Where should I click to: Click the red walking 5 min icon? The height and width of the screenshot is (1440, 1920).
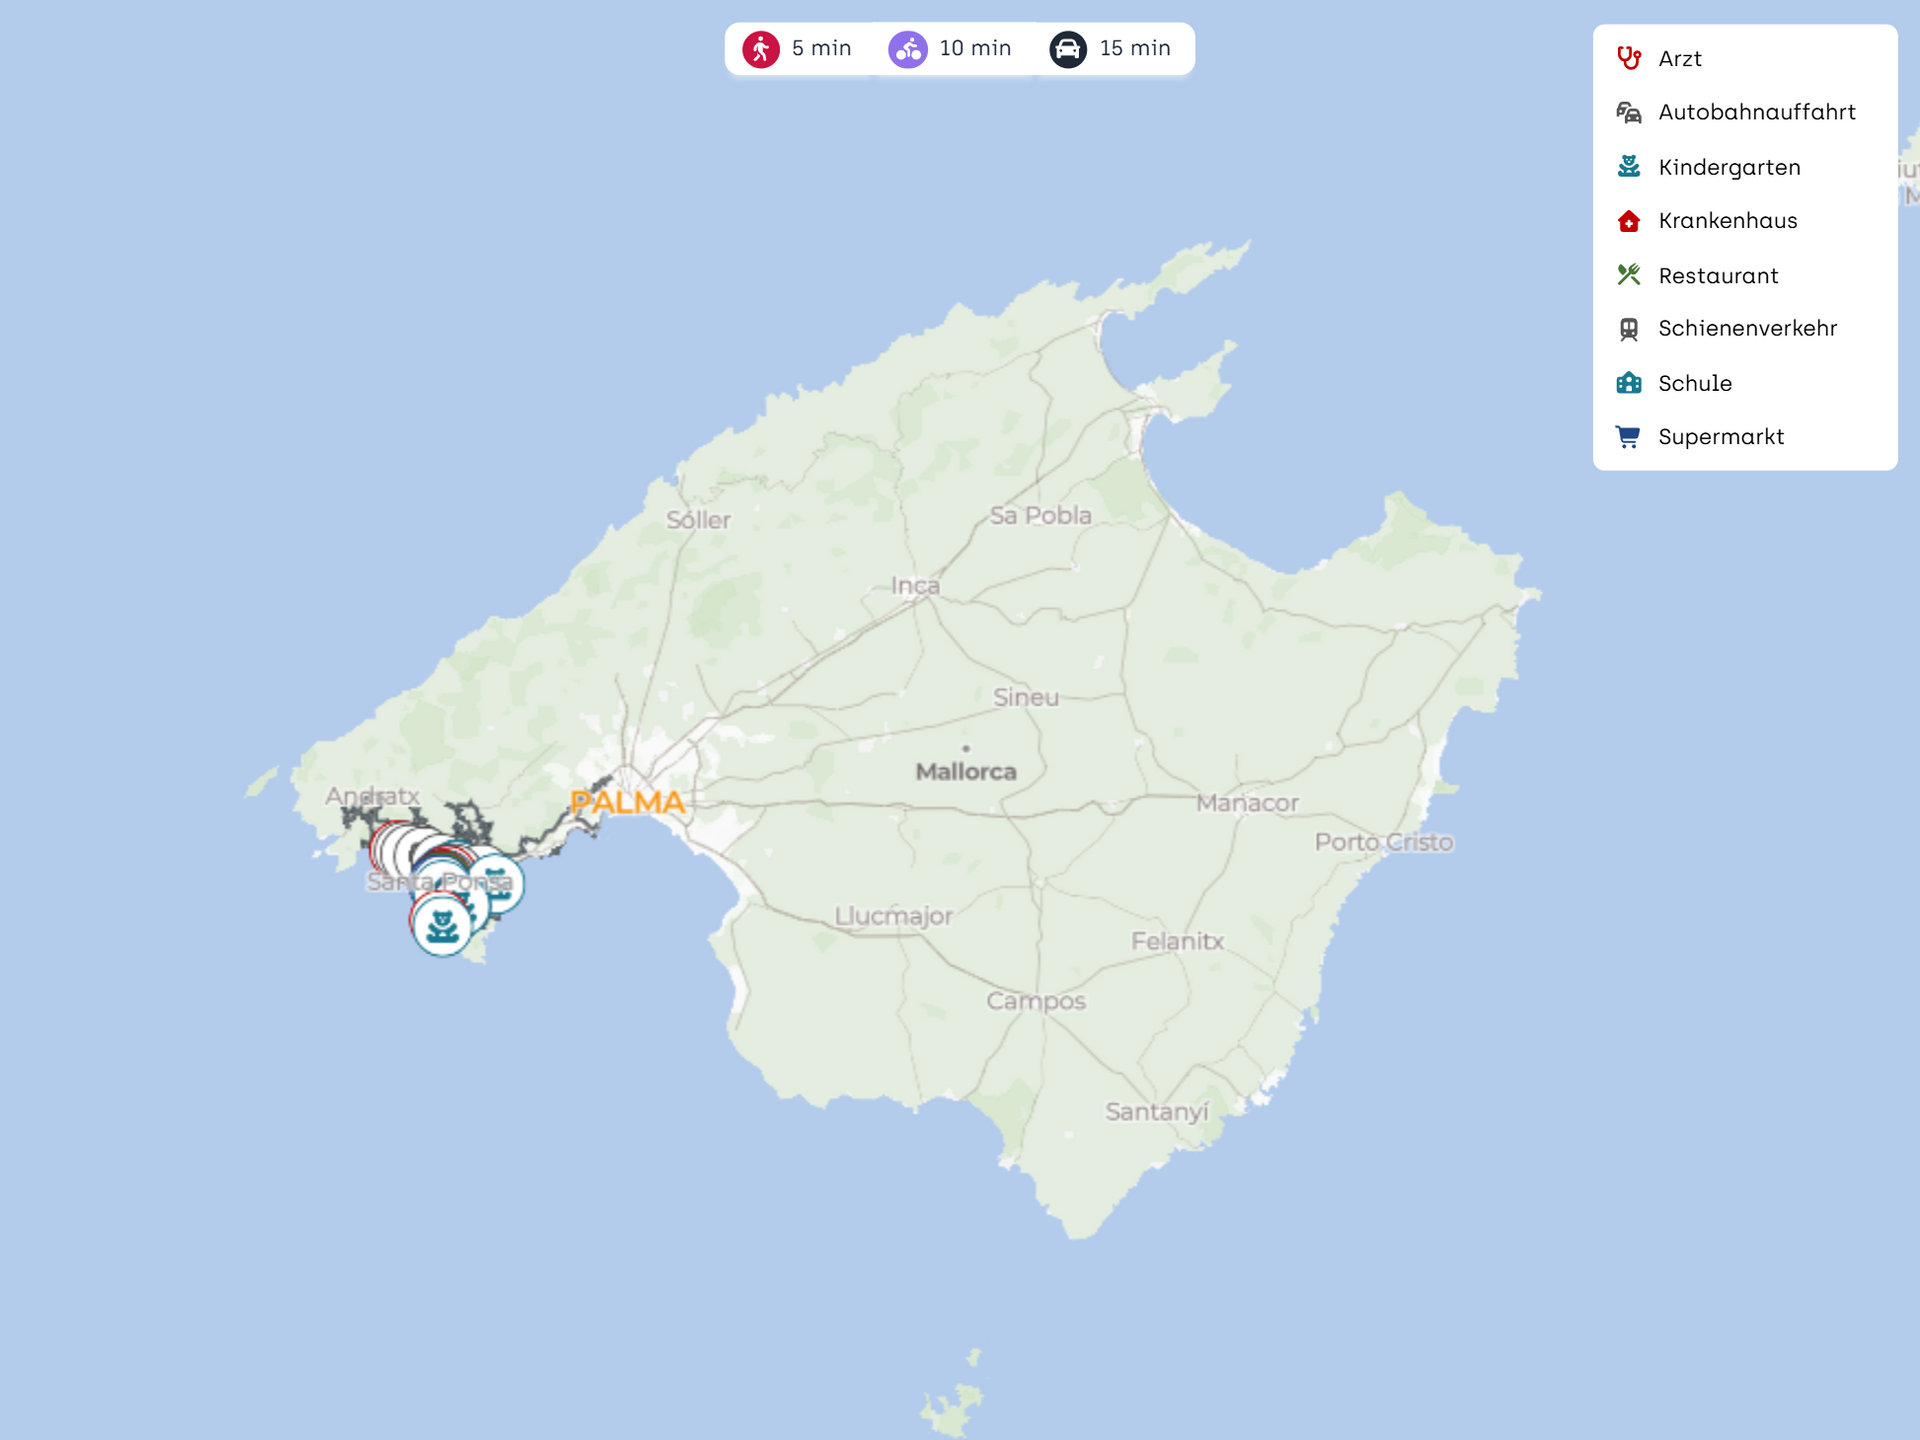coord(761,49)
